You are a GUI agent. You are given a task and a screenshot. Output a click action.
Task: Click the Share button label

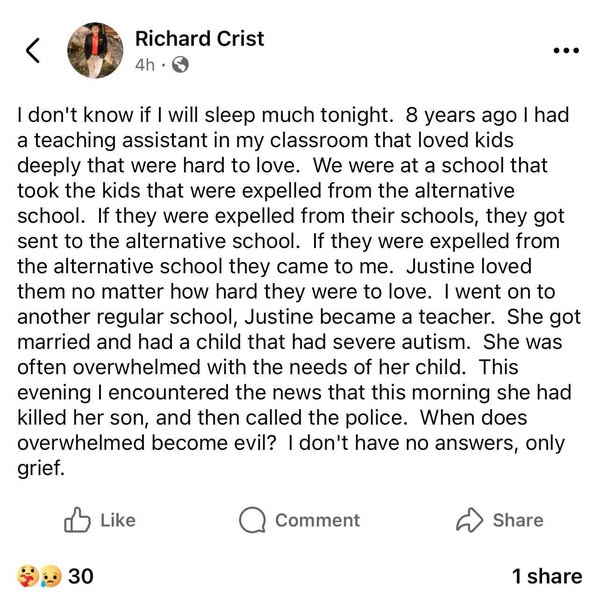517,520
